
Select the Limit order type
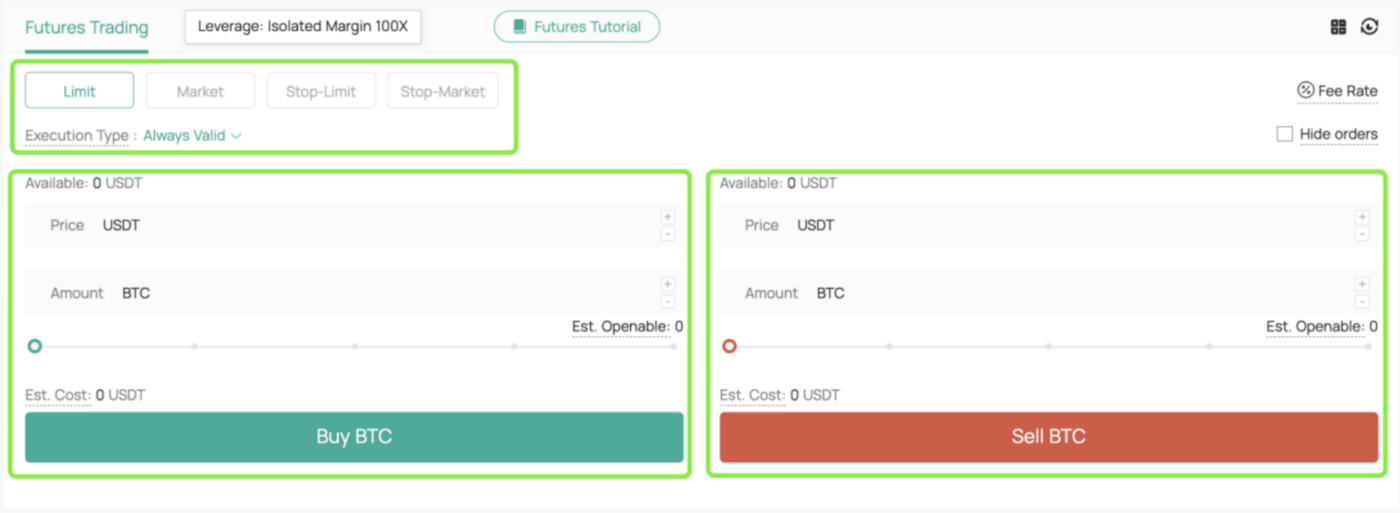click(79, 91)
